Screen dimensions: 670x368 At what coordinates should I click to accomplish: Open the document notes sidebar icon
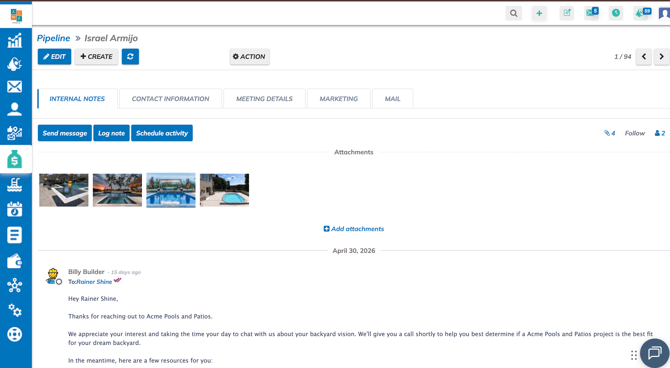click(15, 235)
